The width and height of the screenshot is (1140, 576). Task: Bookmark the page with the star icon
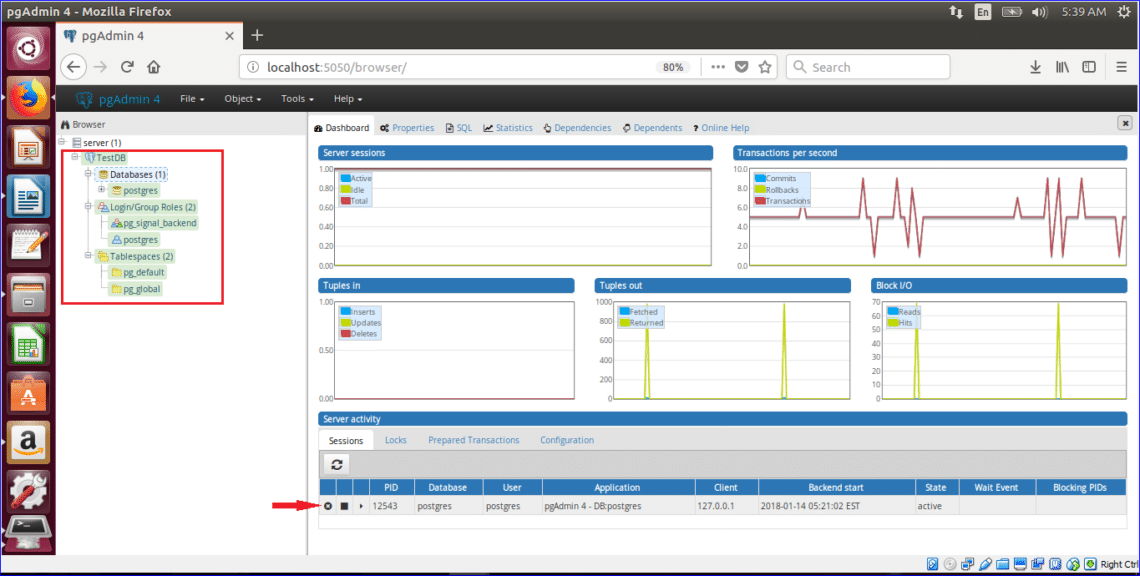(764, 66)
